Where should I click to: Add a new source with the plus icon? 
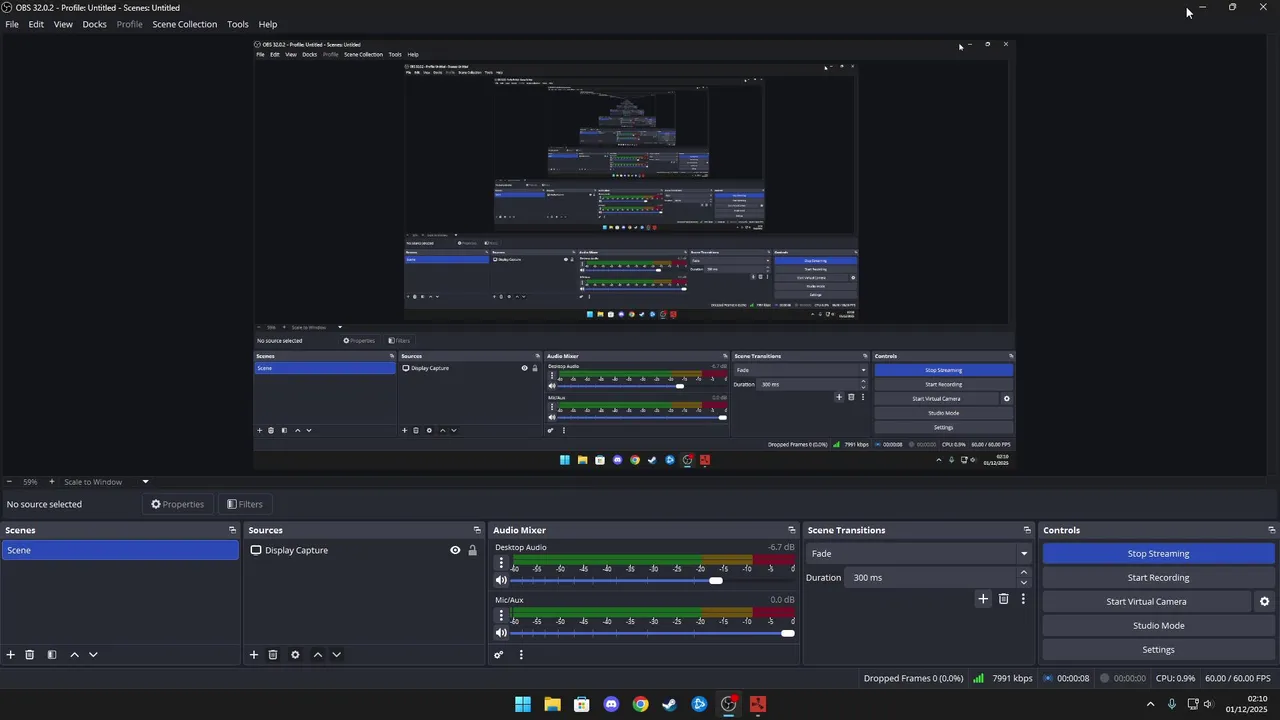[254, 655]
